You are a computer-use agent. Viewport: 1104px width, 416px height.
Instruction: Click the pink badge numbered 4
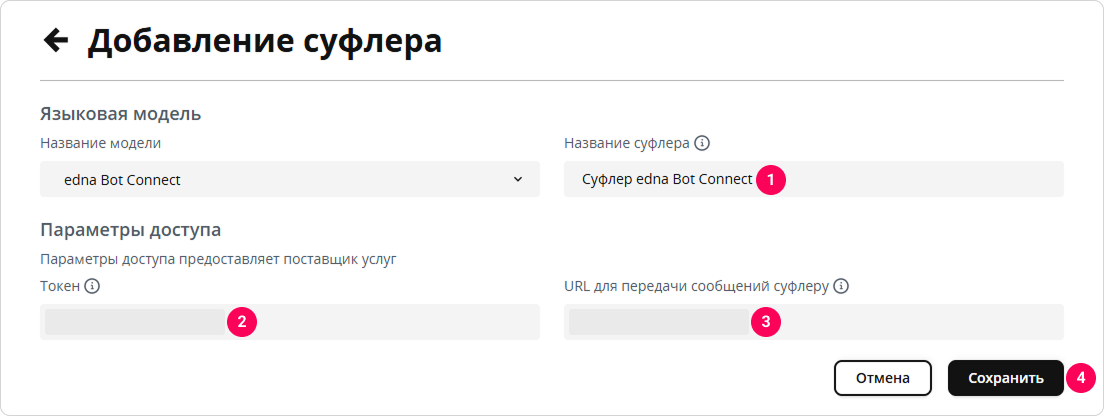tap(1081, 378)
